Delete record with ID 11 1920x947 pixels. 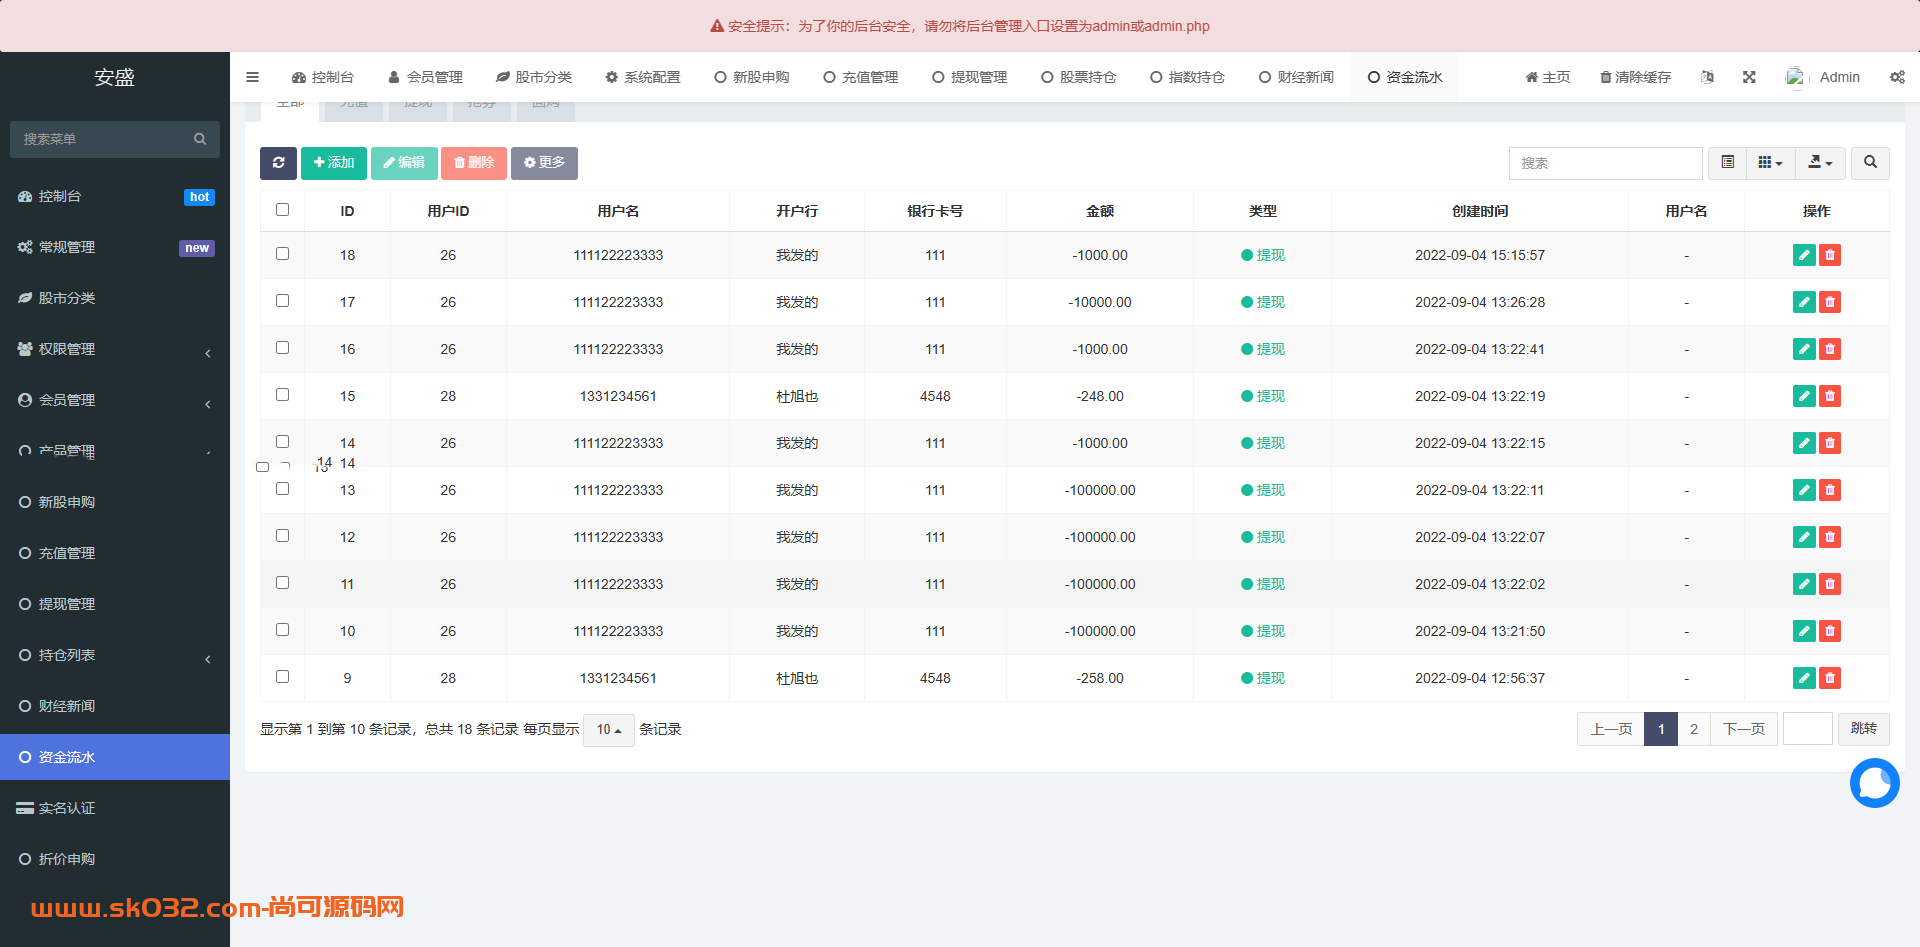click(x=1830, y=584)
